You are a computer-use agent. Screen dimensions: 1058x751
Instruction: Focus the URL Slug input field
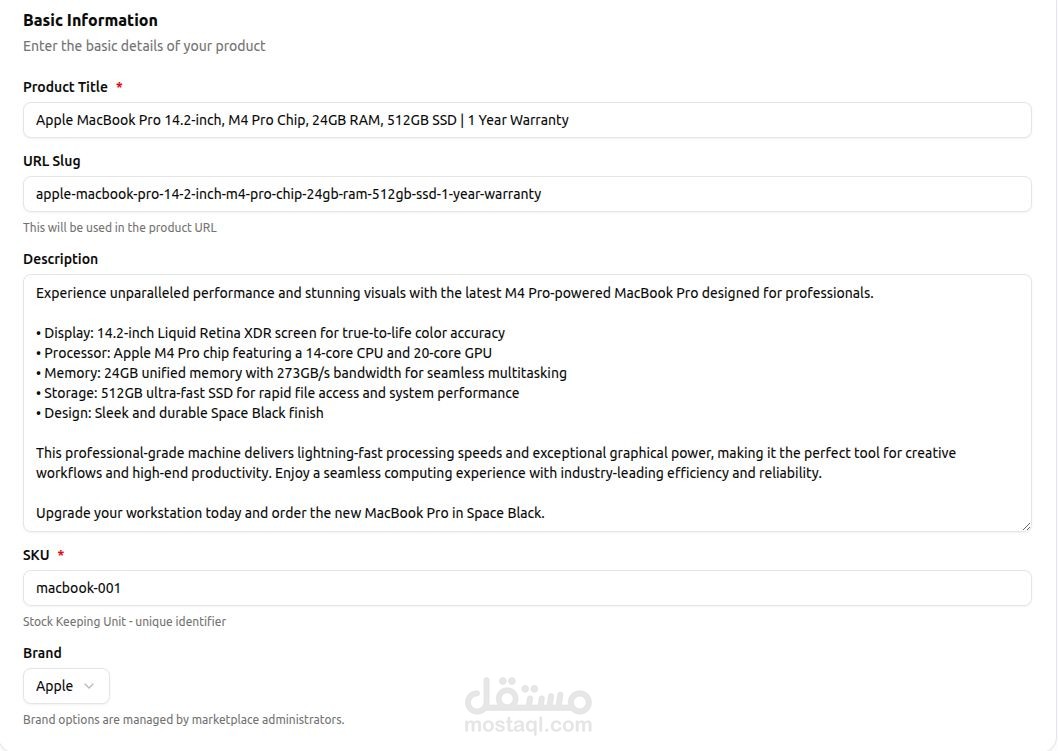(x=527, y=194)
